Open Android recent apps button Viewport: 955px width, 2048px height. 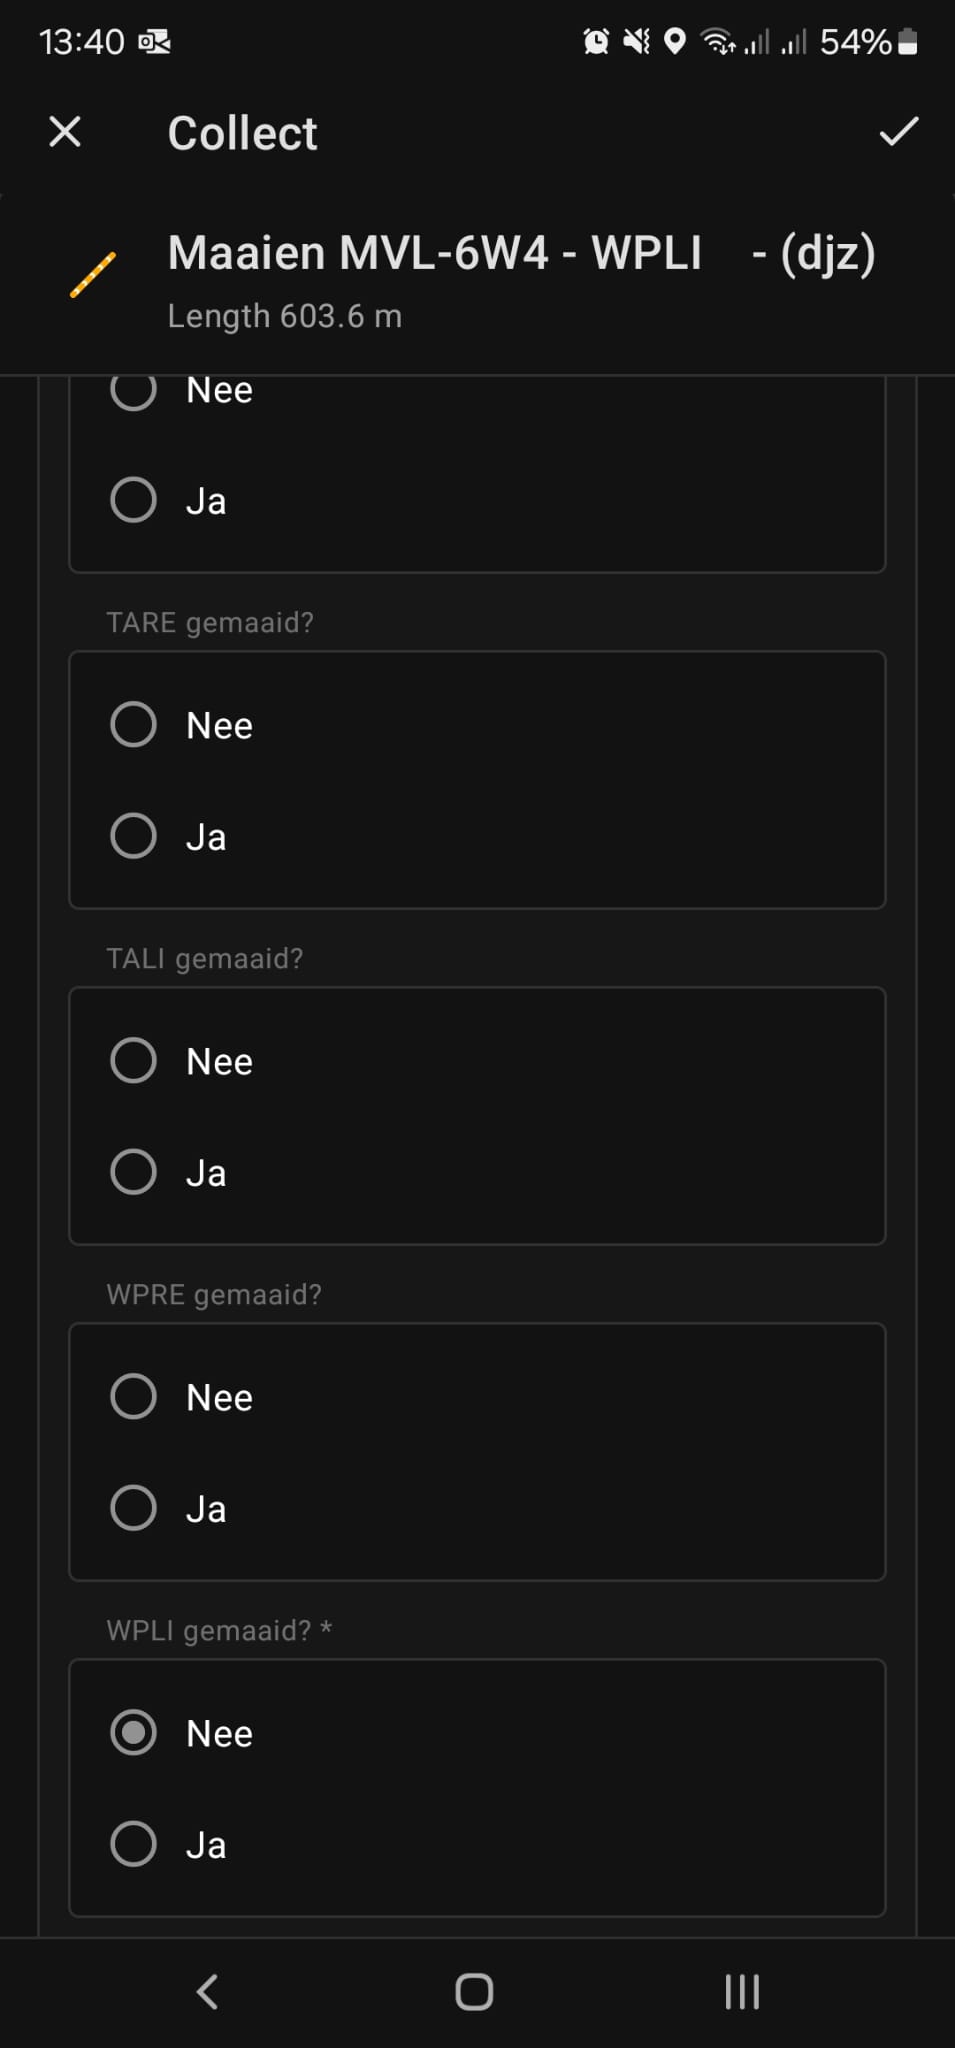[x=741, y=1991]
